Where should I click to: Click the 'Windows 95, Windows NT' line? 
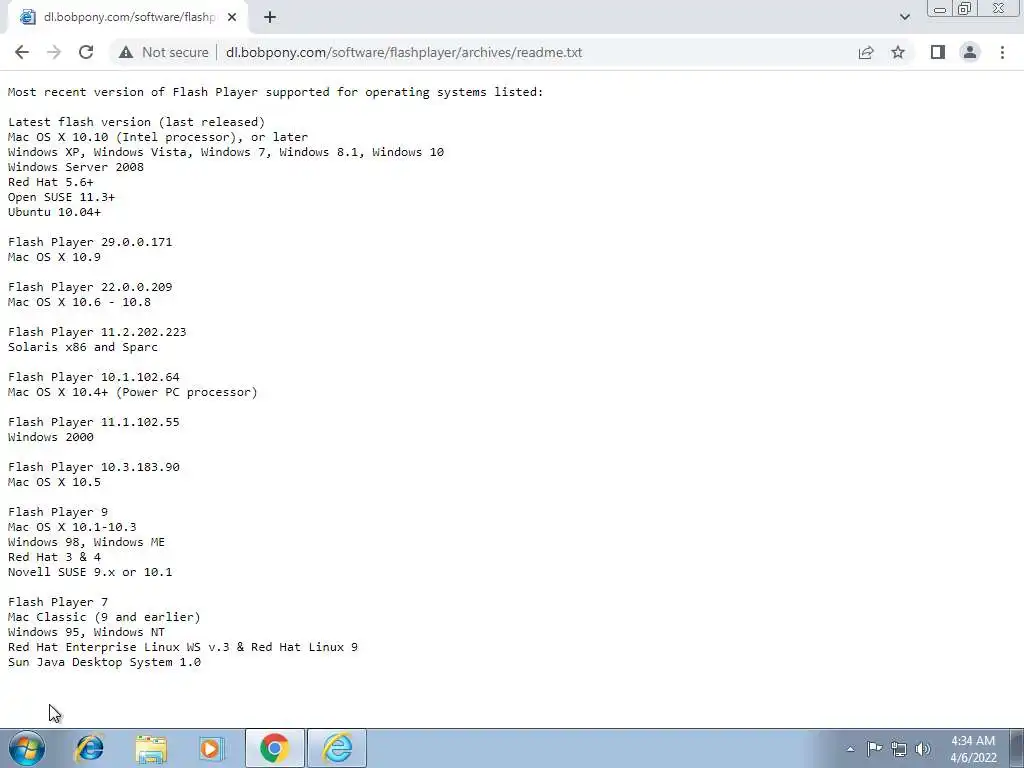86,632
